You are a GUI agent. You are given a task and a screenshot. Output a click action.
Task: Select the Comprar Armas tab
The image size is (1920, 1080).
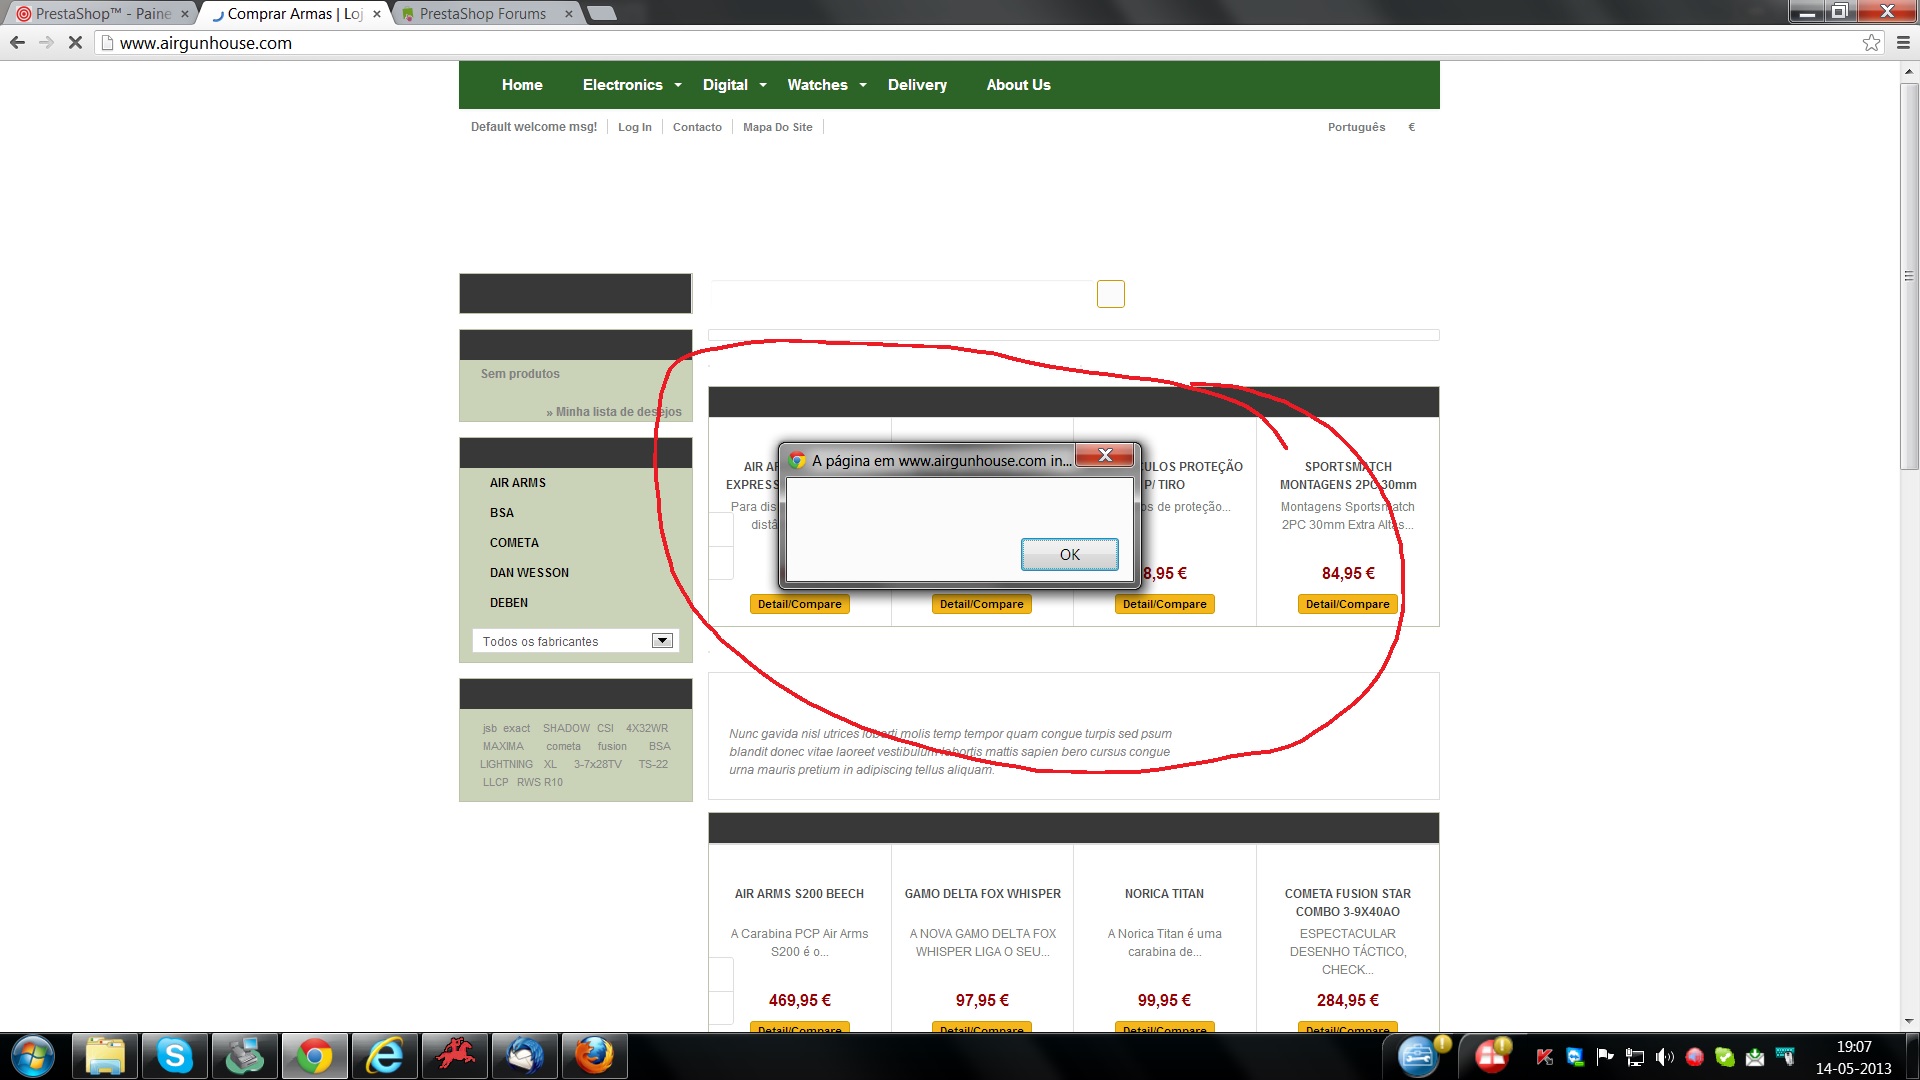tap(290, 14)
